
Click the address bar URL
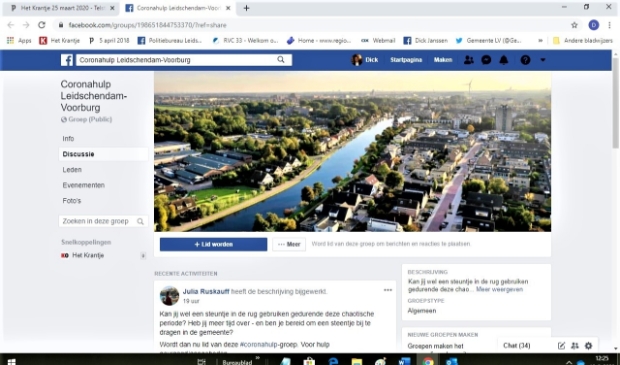coord(147,25)
